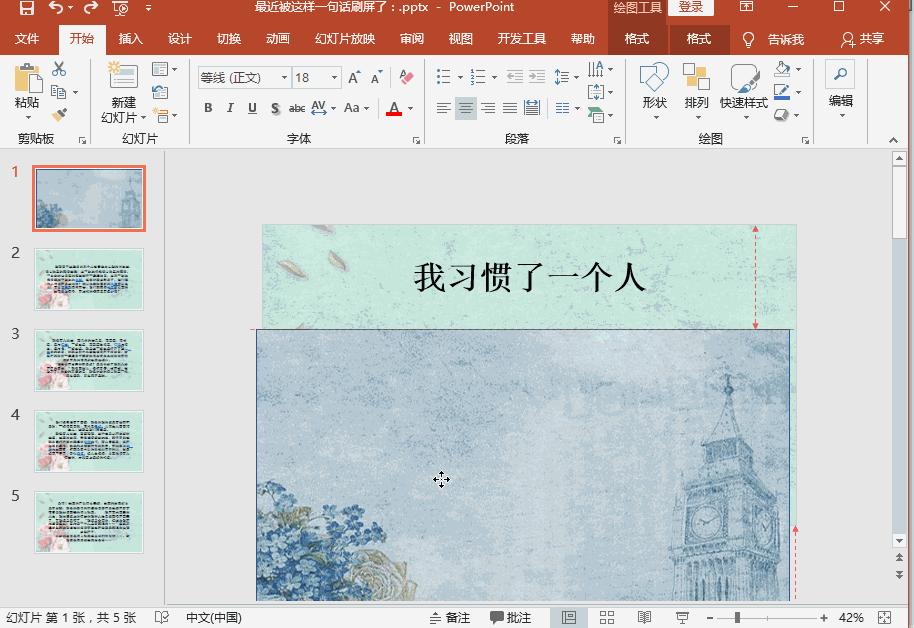This screenshot has width=914, height=628.
Task: Switch to Slide Sorter view icon
Action: pyautogui.click(x=607, y=616)
